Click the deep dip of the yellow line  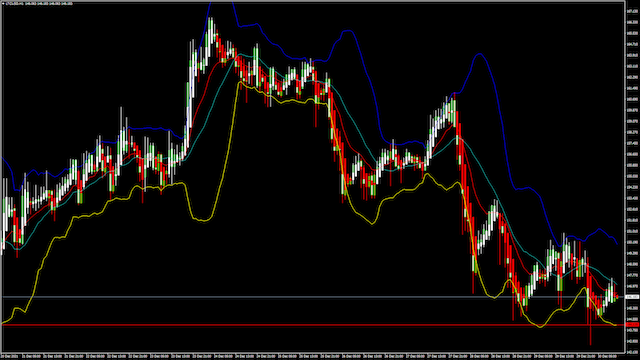pos(203,220)
